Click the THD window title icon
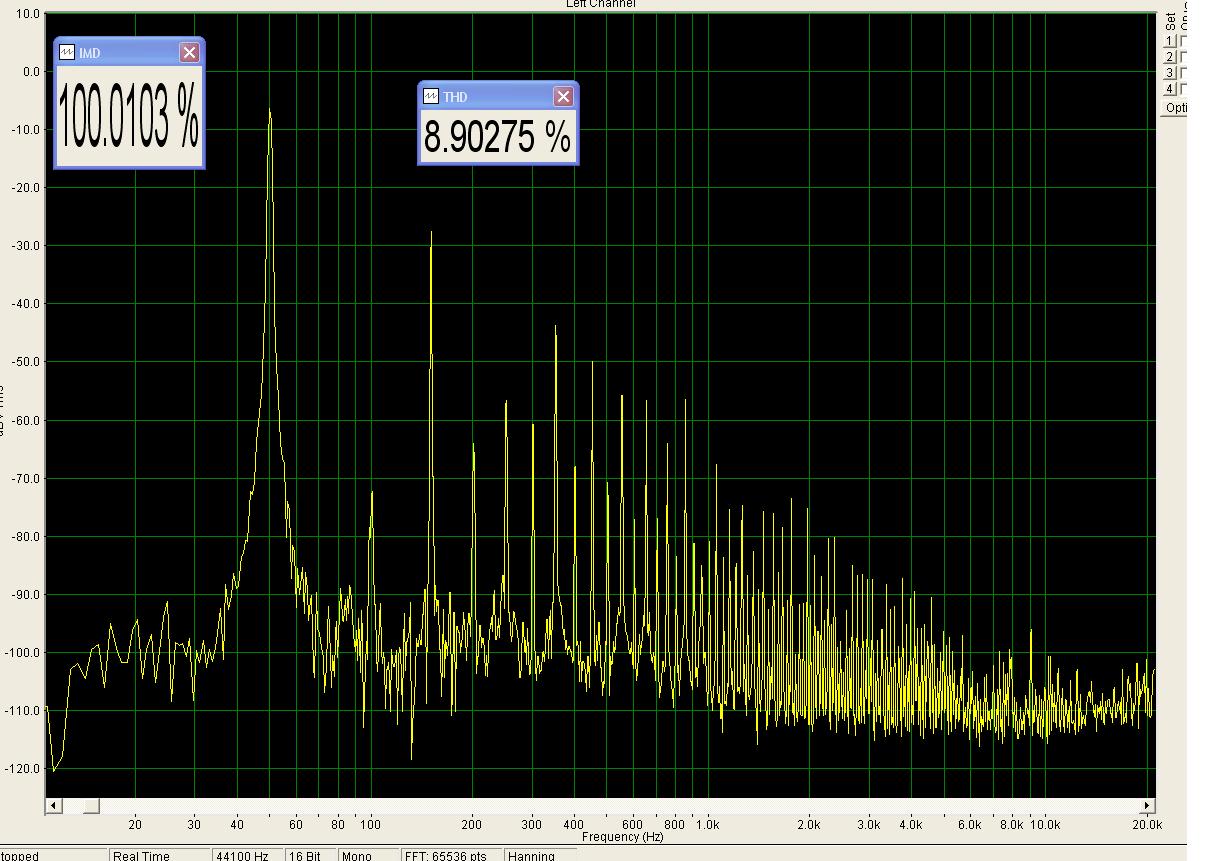The height and width of the screenshot is (861, 1218). pyautogui.click(x=431, y=96)
